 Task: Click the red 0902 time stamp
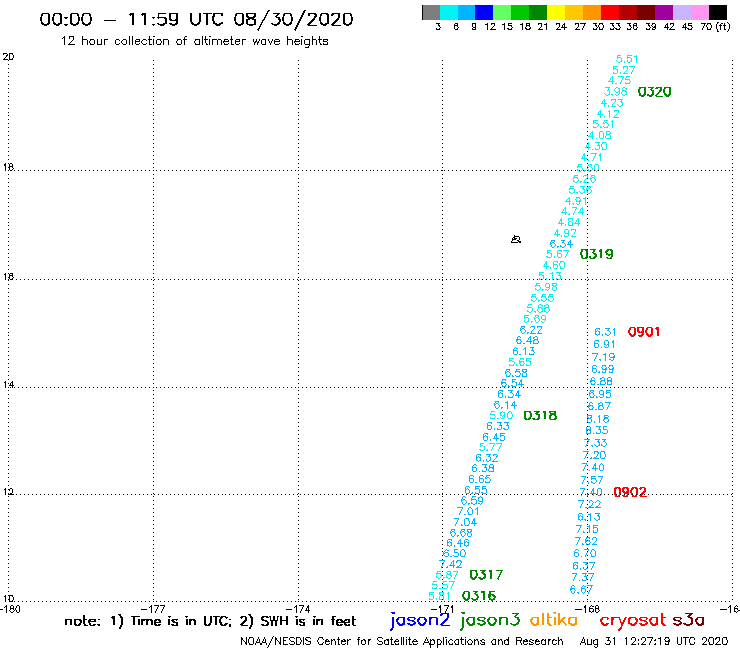click(x=630, y=492)
